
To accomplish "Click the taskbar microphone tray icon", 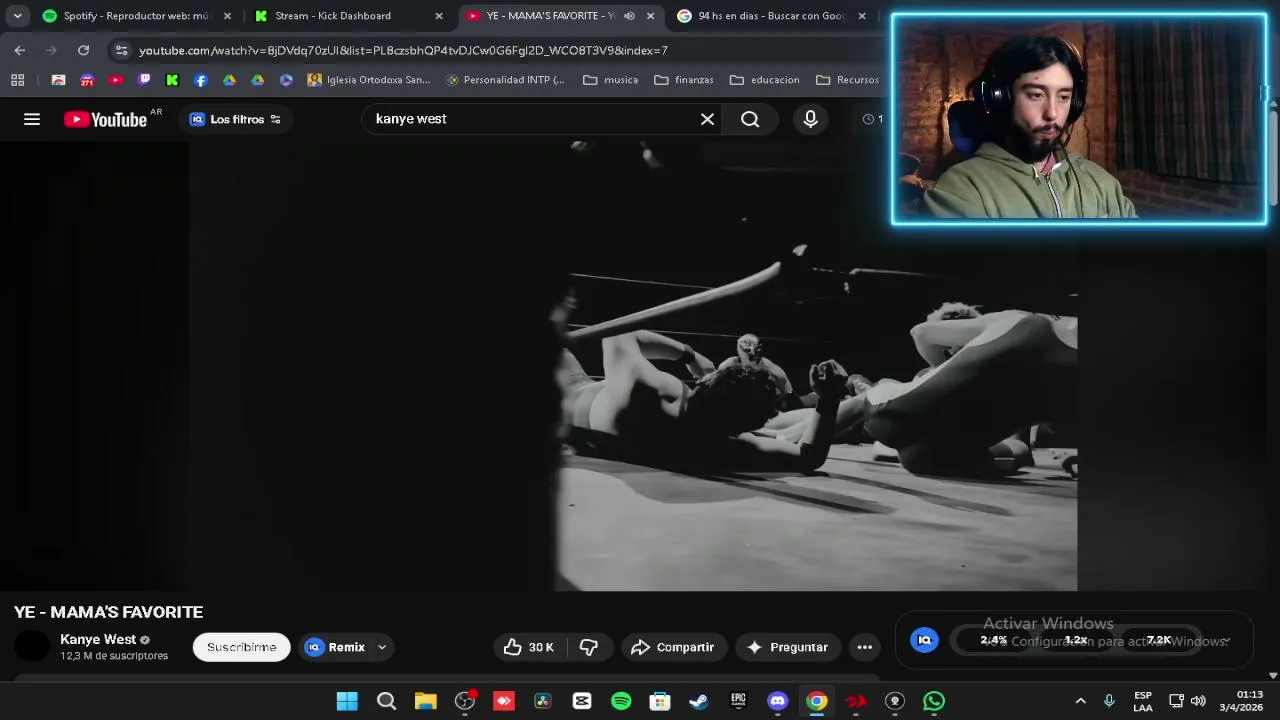I will point(1109,701).
